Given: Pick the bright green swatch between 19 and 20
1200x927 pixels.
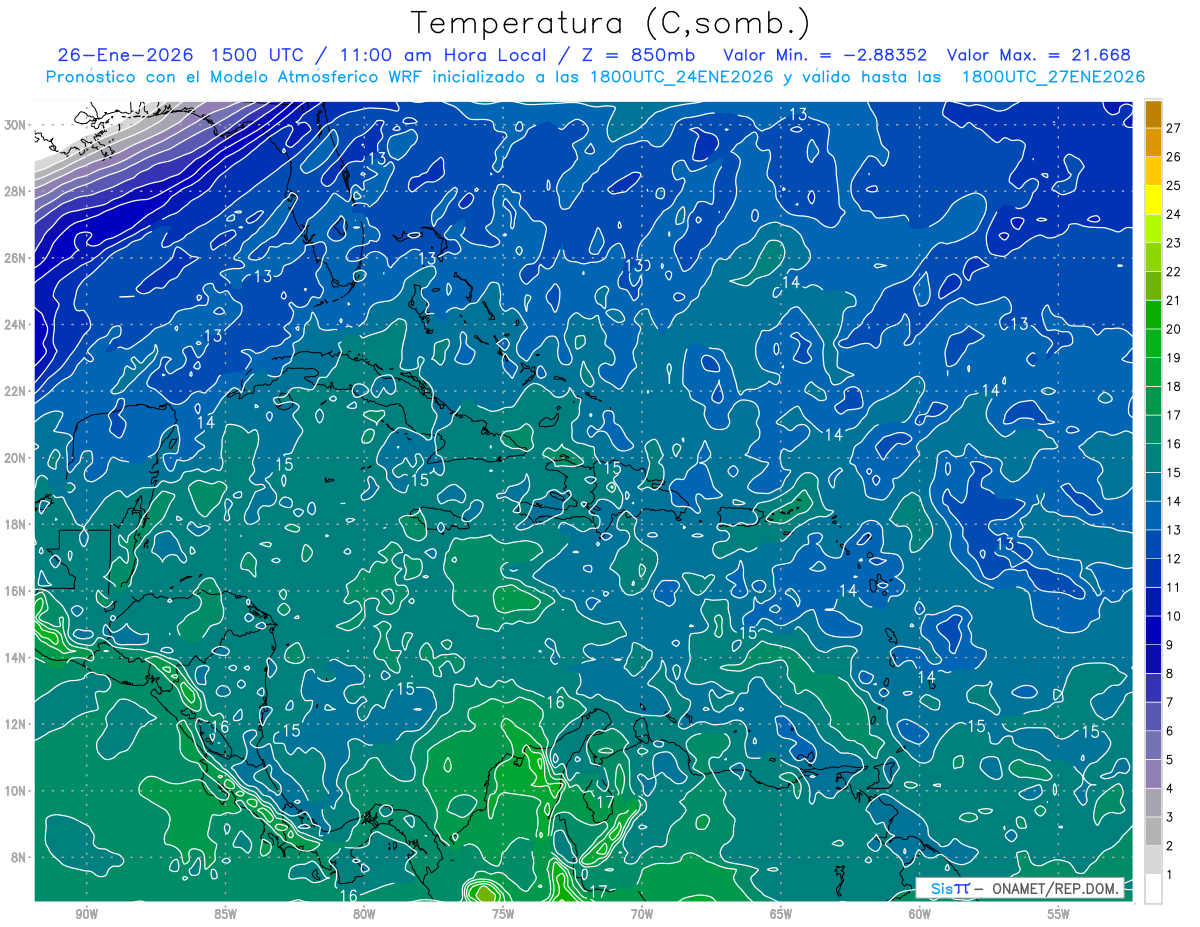Looking at the screenshot, I should click(x=1153, y=343).
